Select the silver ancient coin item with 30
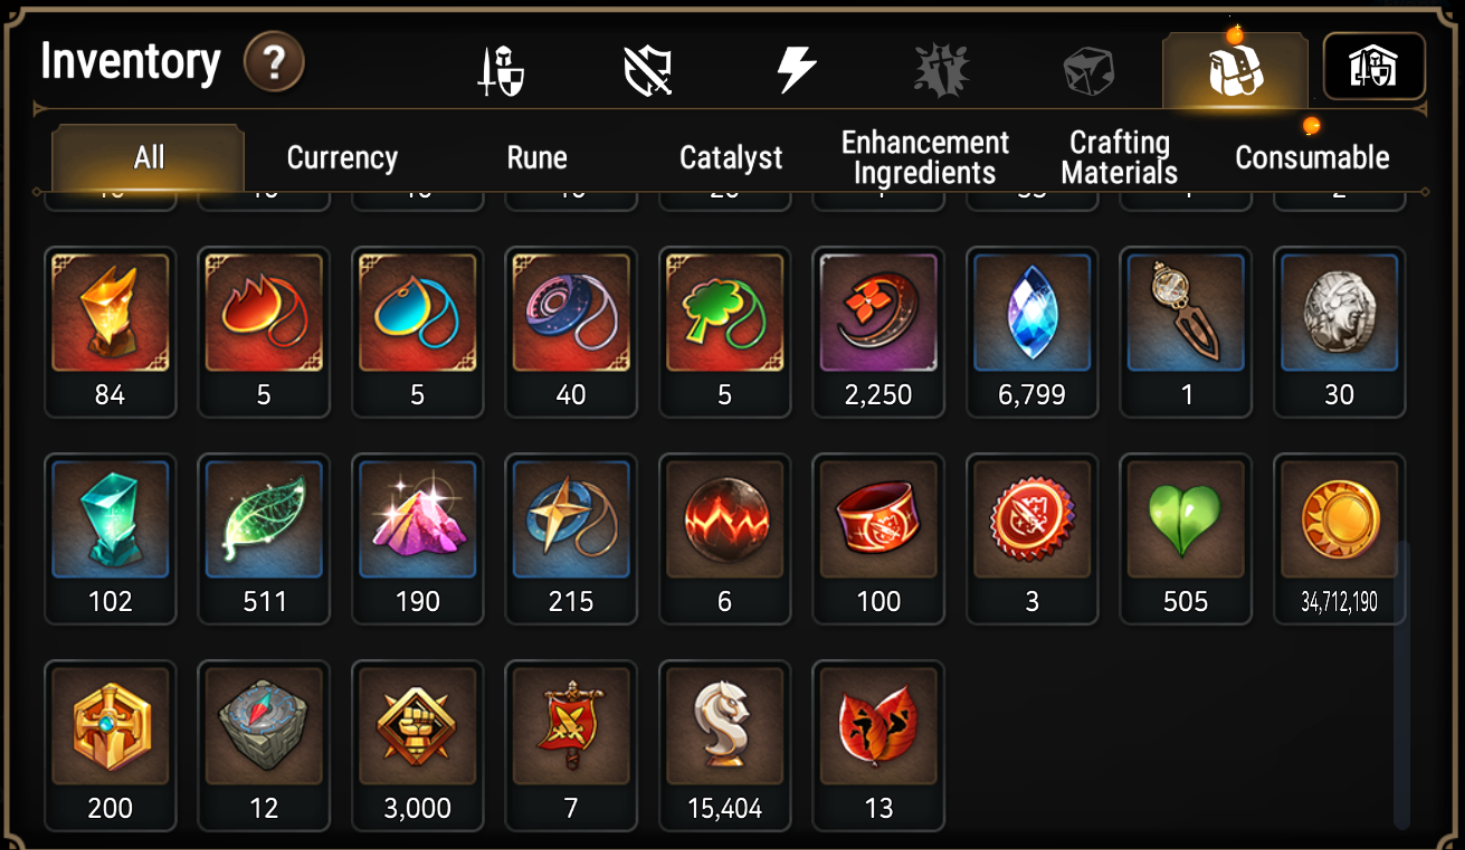Viewport: 1465px width, 850px height. coord(1339,332)
